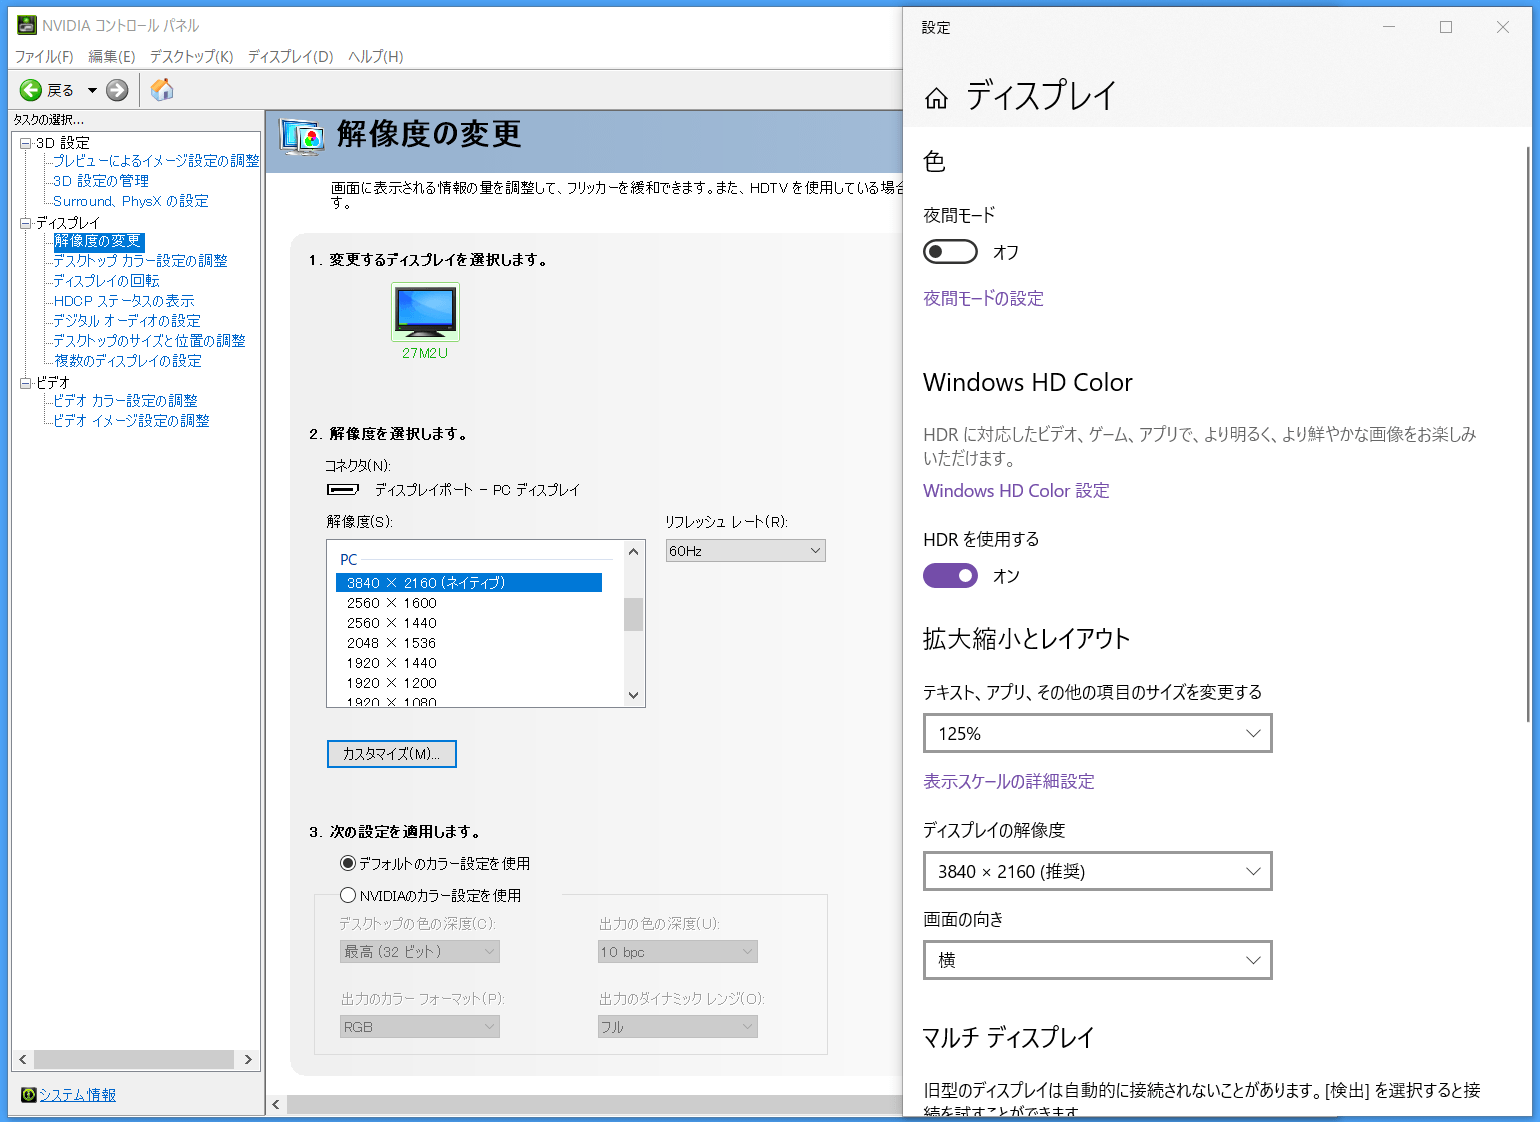Select 解像度の変更 tree item

coord(98,241)
